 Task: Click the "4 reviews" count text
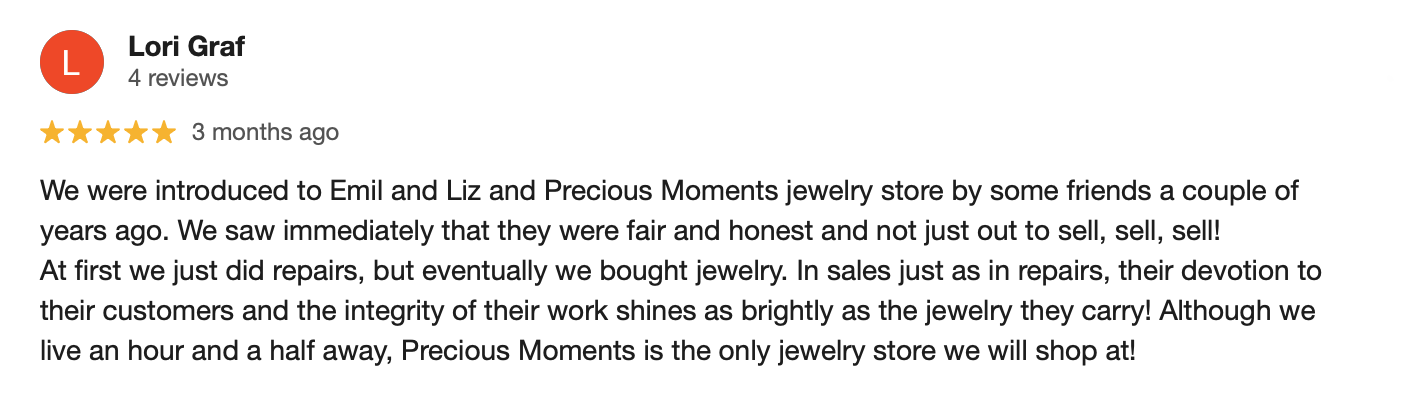click(x=179, y=77)
